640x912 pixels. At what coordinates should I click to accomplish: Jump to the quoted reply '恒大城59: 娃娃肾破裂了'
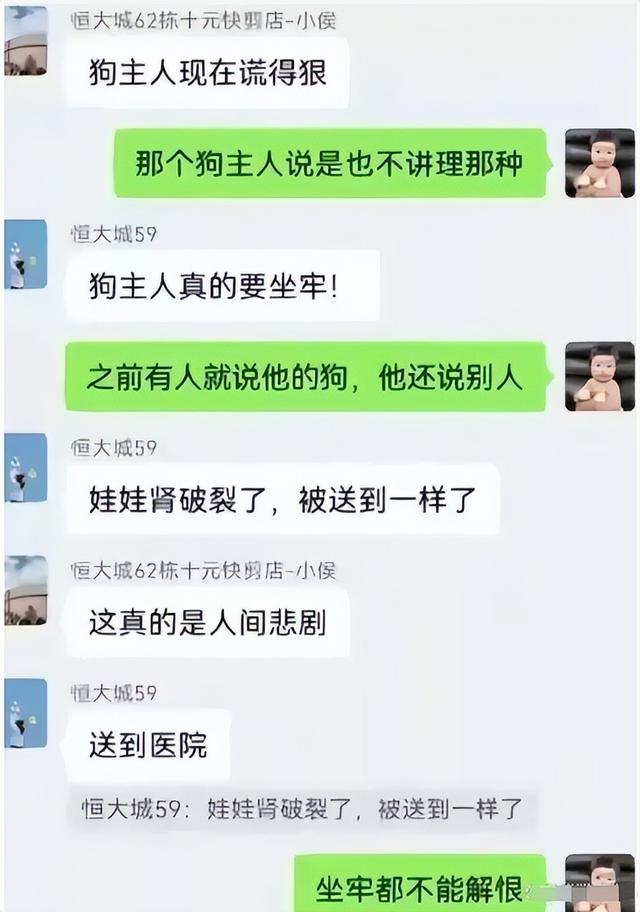pyautogui.click(x=301, y=809)
